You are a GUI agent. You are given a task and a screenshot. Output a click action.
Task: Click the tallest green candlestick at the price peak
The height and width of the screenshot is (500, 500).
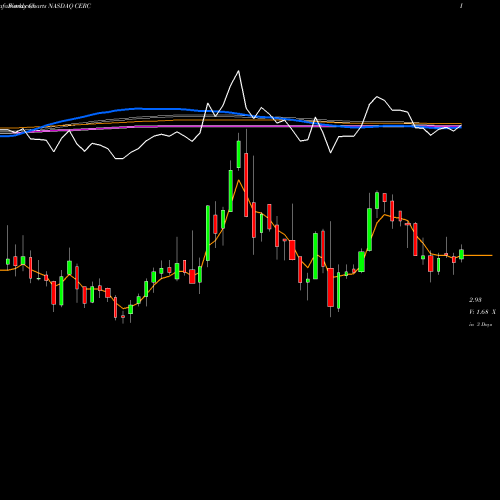[239, 154]
